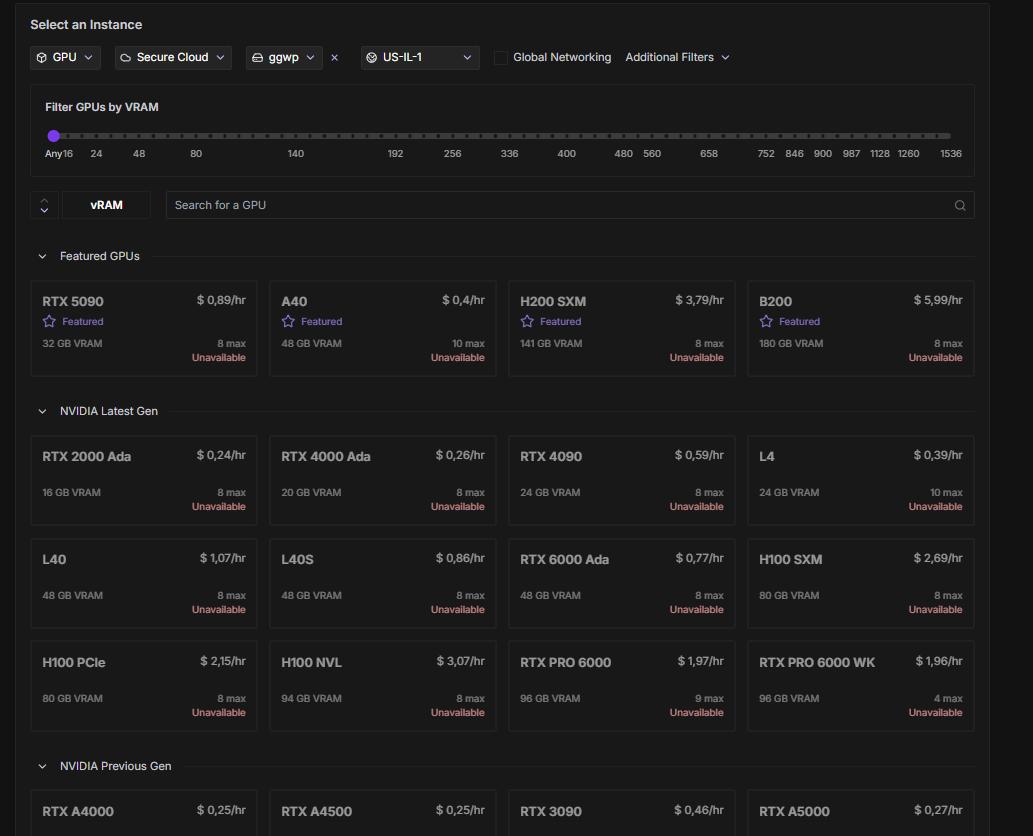Click the vRAM sort button
The height and width of the screenshot is (836, 1033).
point(106,205)
